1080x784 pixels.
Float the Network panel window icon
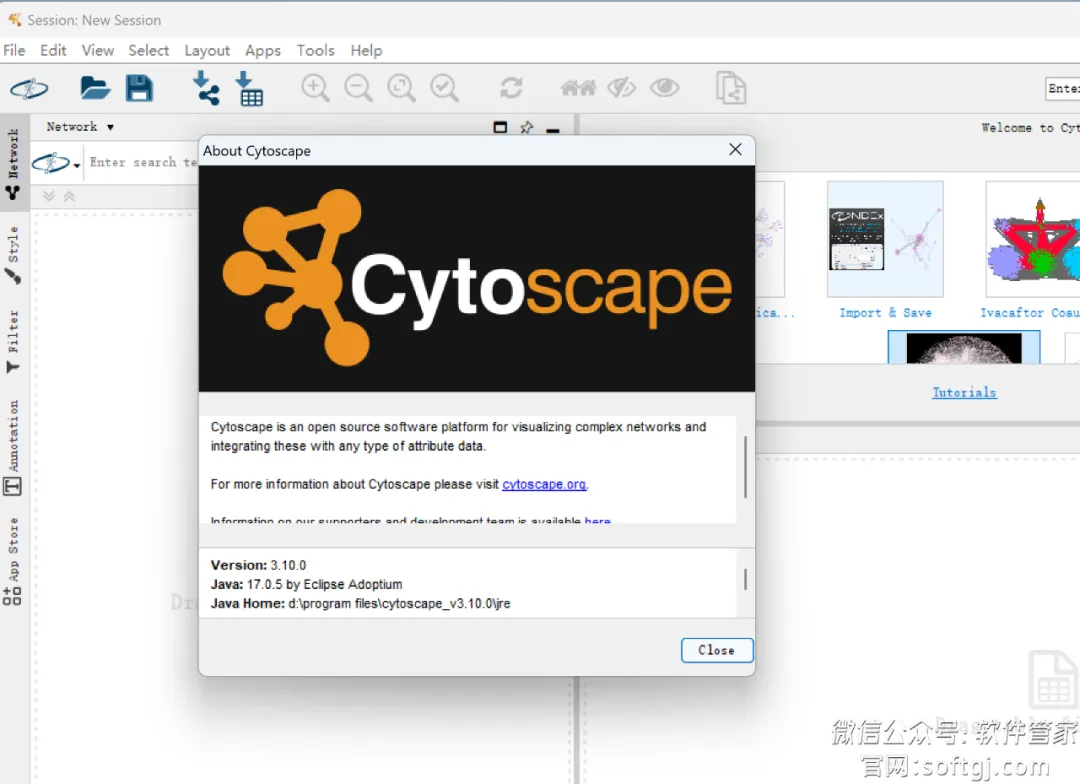pyautogui.click(x=501, y=127)
